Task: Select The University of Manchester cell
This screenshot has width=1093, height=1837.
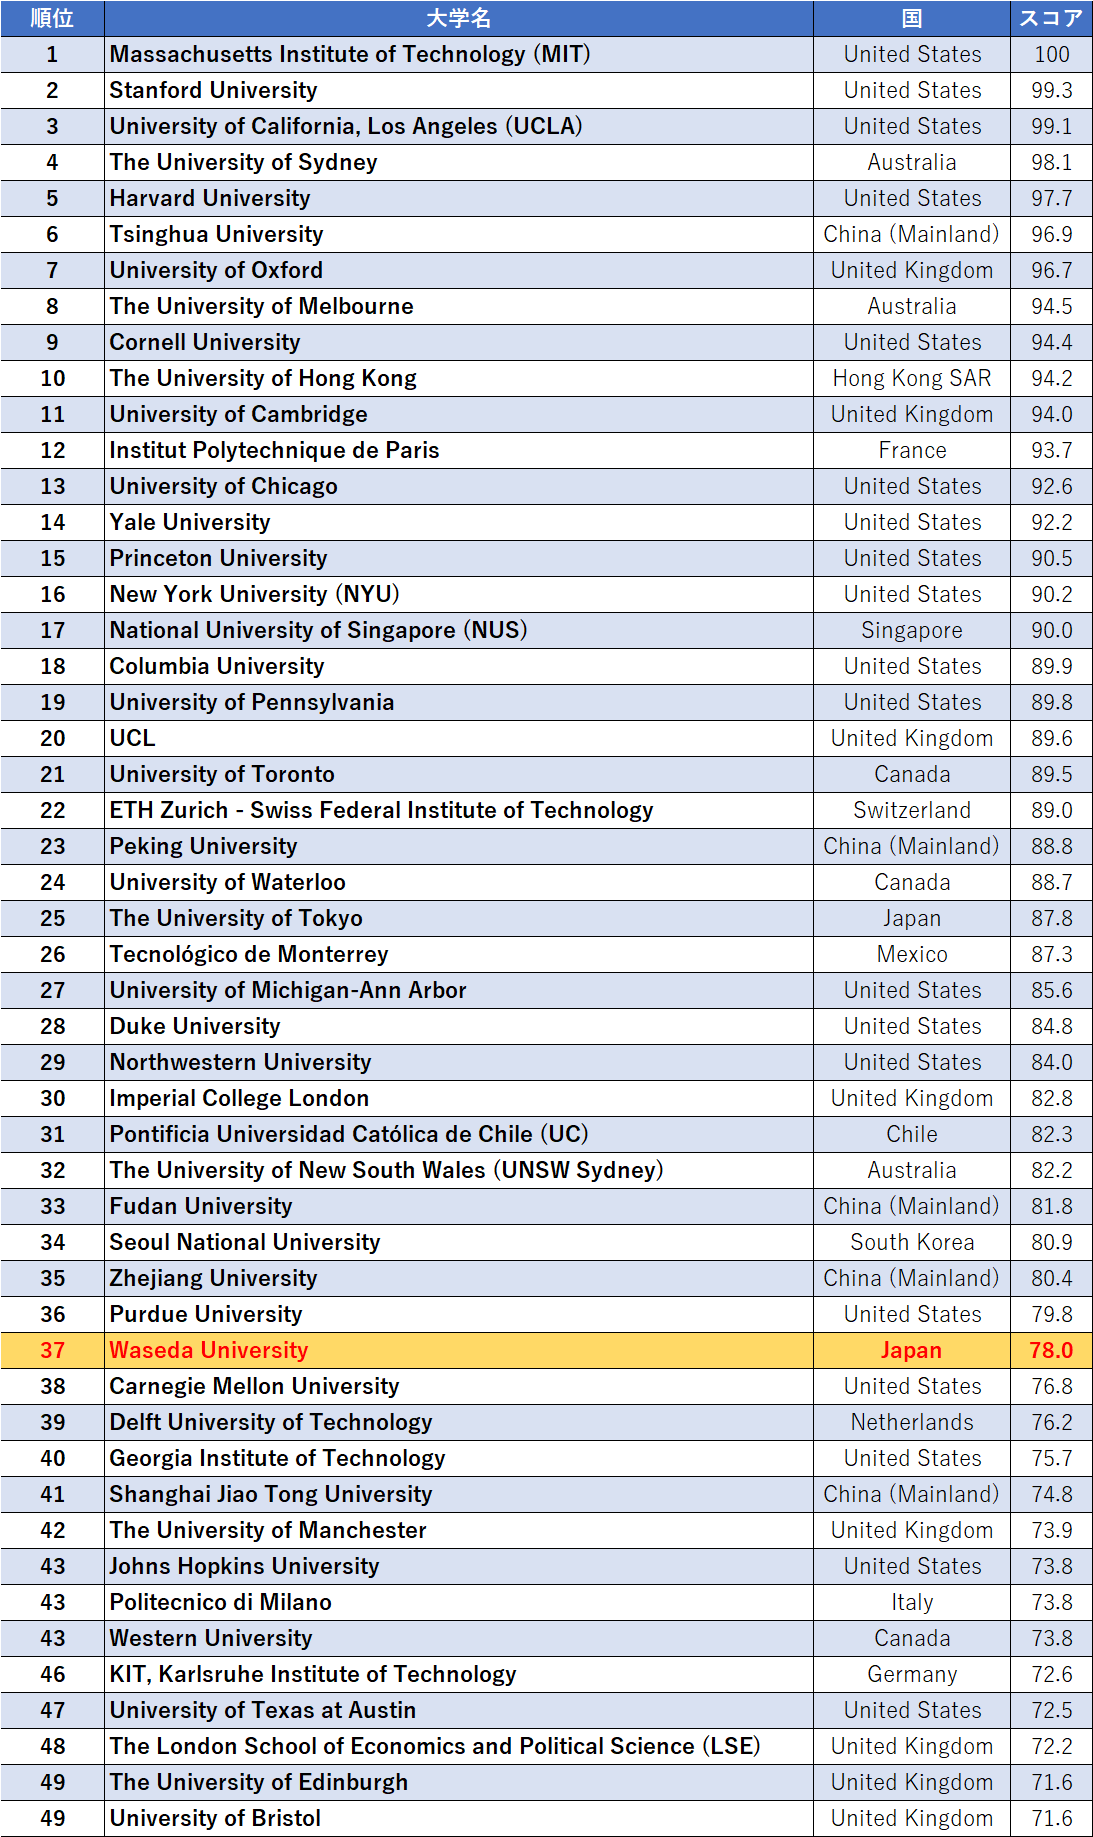Action: 459,1530
